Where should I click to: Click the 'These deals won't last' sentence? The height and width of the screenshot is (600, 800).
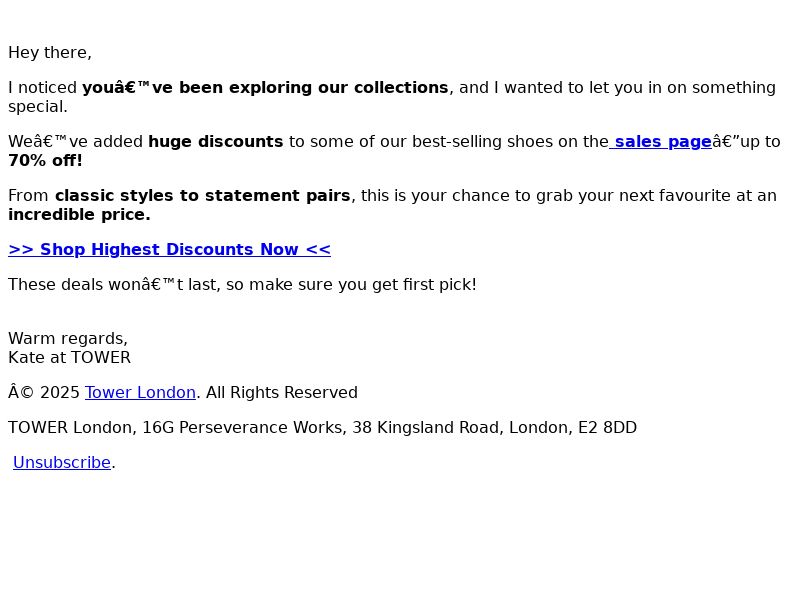pos(242,285)
